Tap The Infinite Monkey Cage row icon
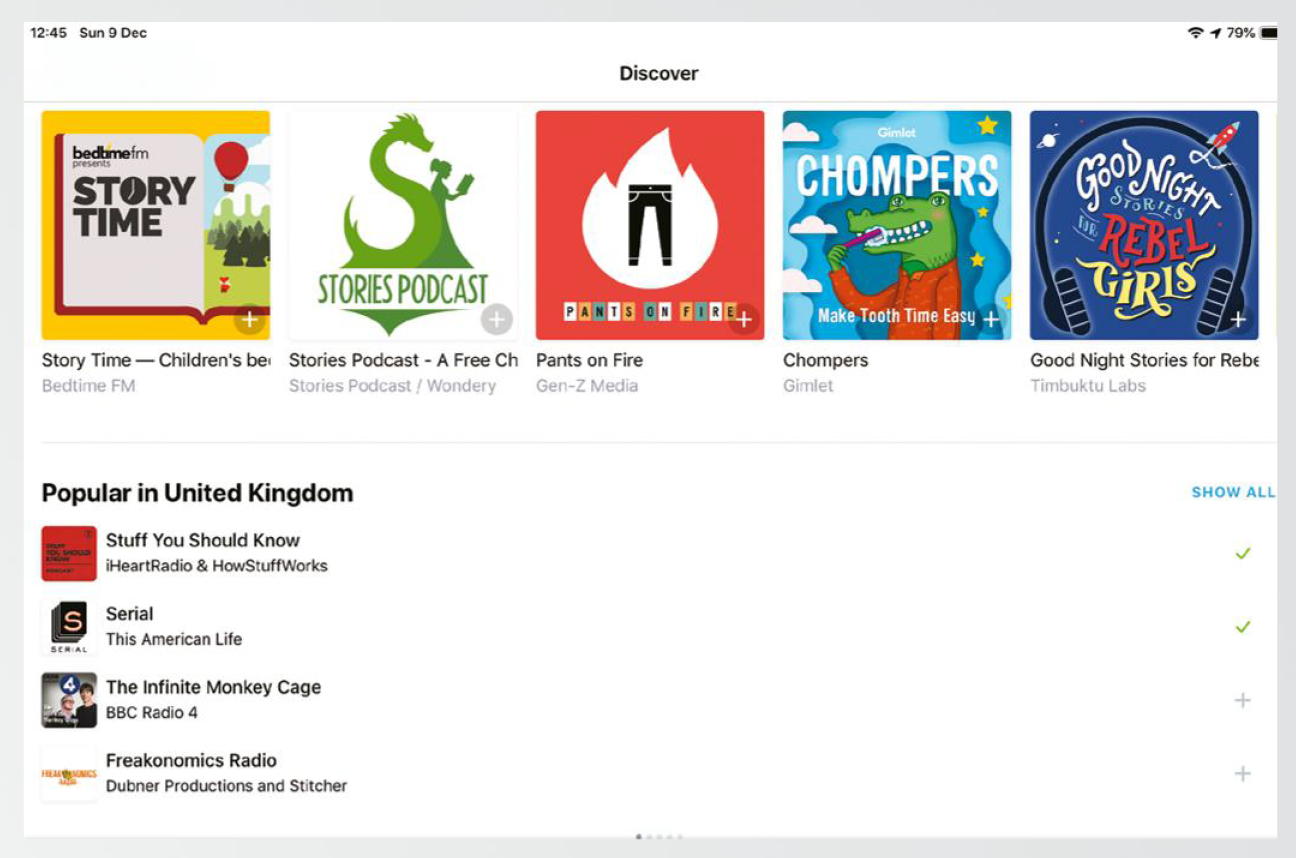Image resolution: width=1296 pixels, height=858 pixels. tap(69, 700)
